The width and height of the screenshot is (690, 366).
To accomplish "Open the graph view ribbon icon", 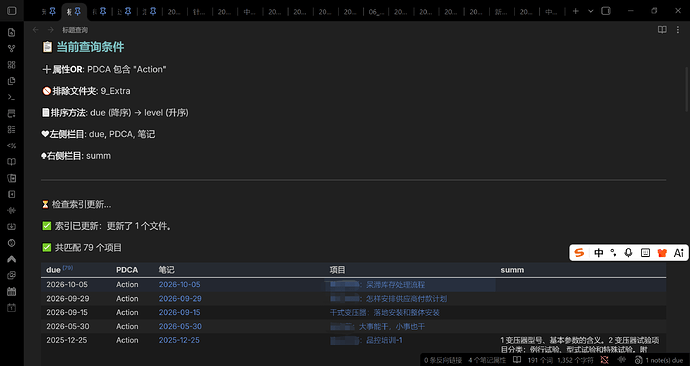I will 12,48.
